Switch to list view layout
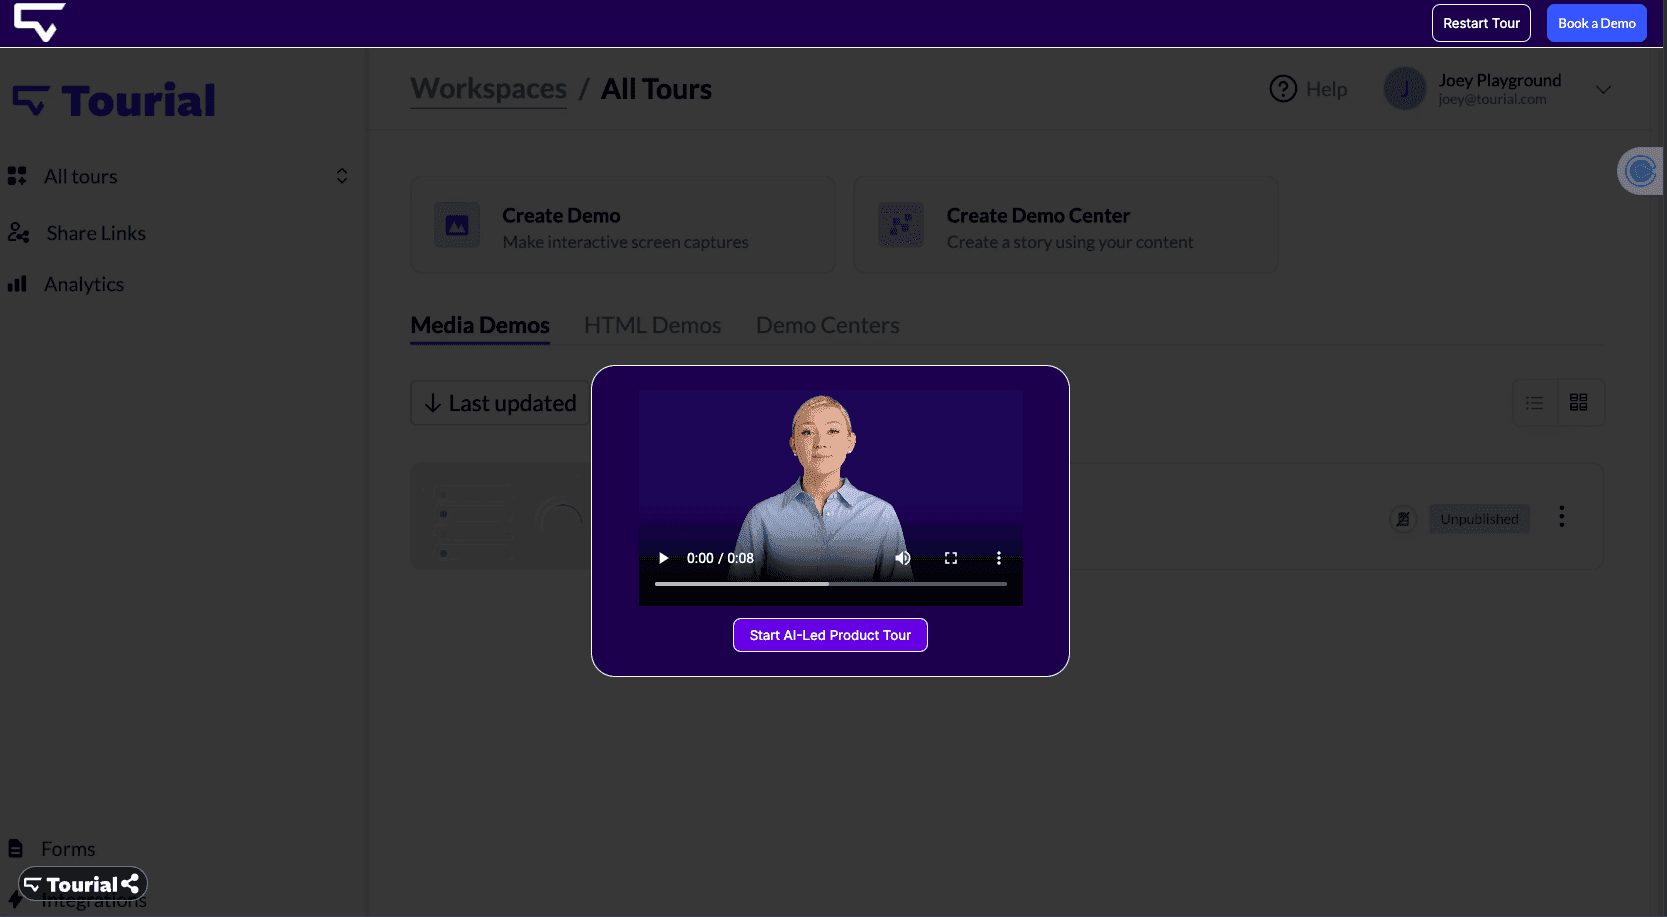The width and height of the screenshot is (1667, 917). [1535, 402]
